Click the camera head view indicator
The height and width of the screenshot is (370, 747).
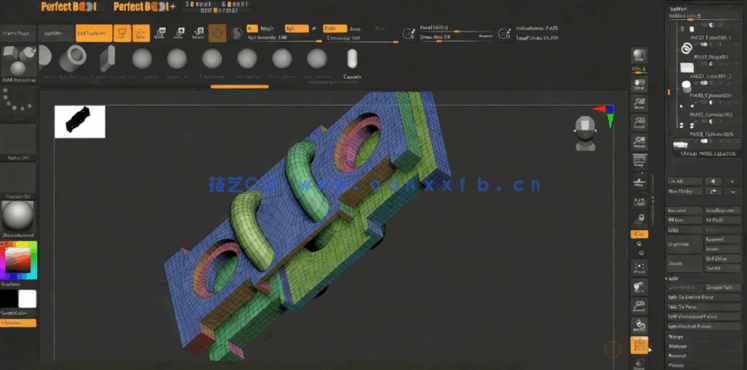coord(585,133)
